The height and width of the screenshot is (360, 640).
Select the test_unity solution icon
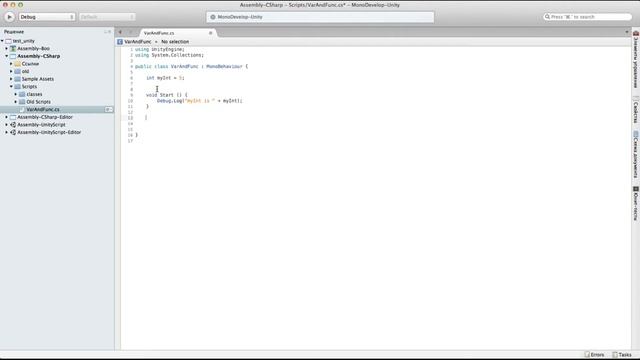[x=8, y=41]
